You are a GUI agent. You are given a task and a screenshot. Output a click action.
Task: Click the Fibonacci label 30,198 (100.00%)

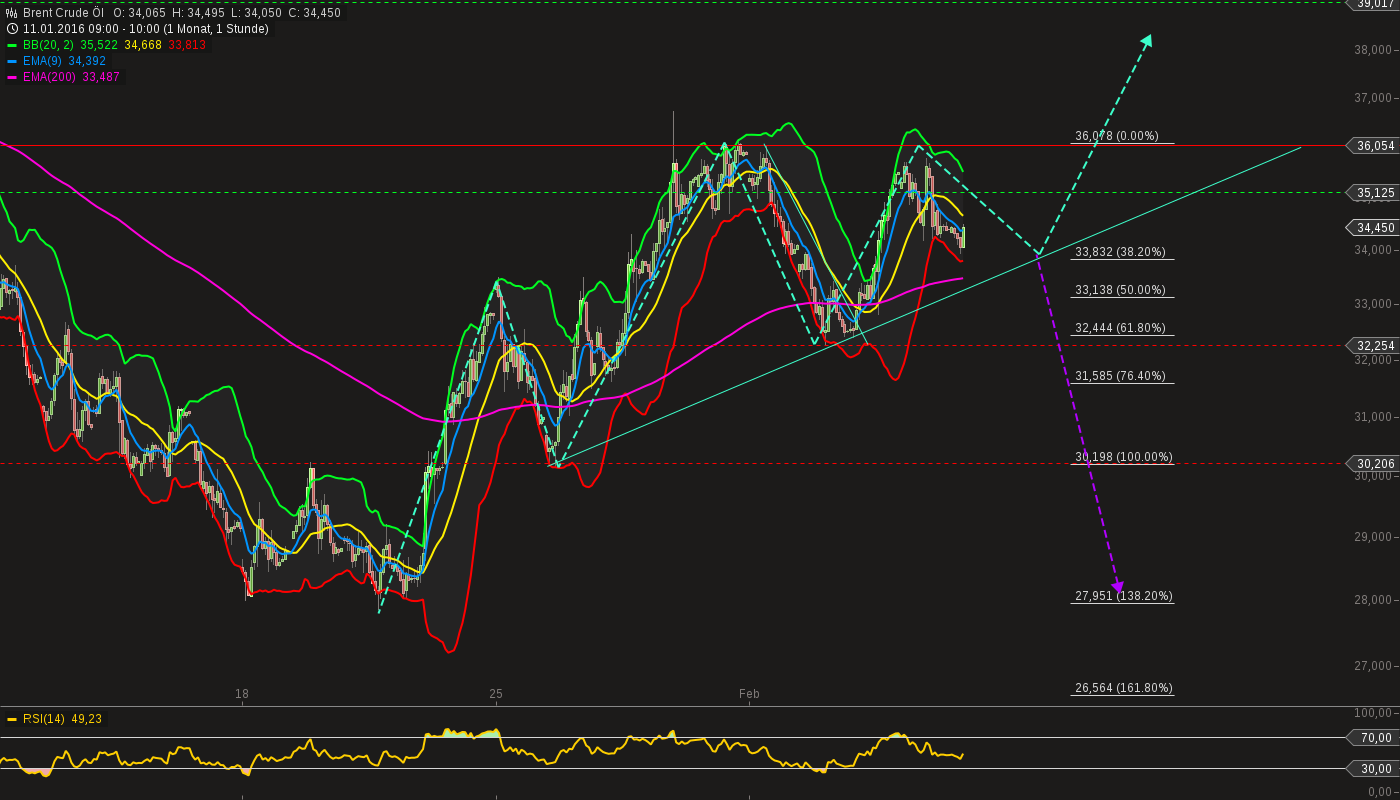[x=1124, y=457]
